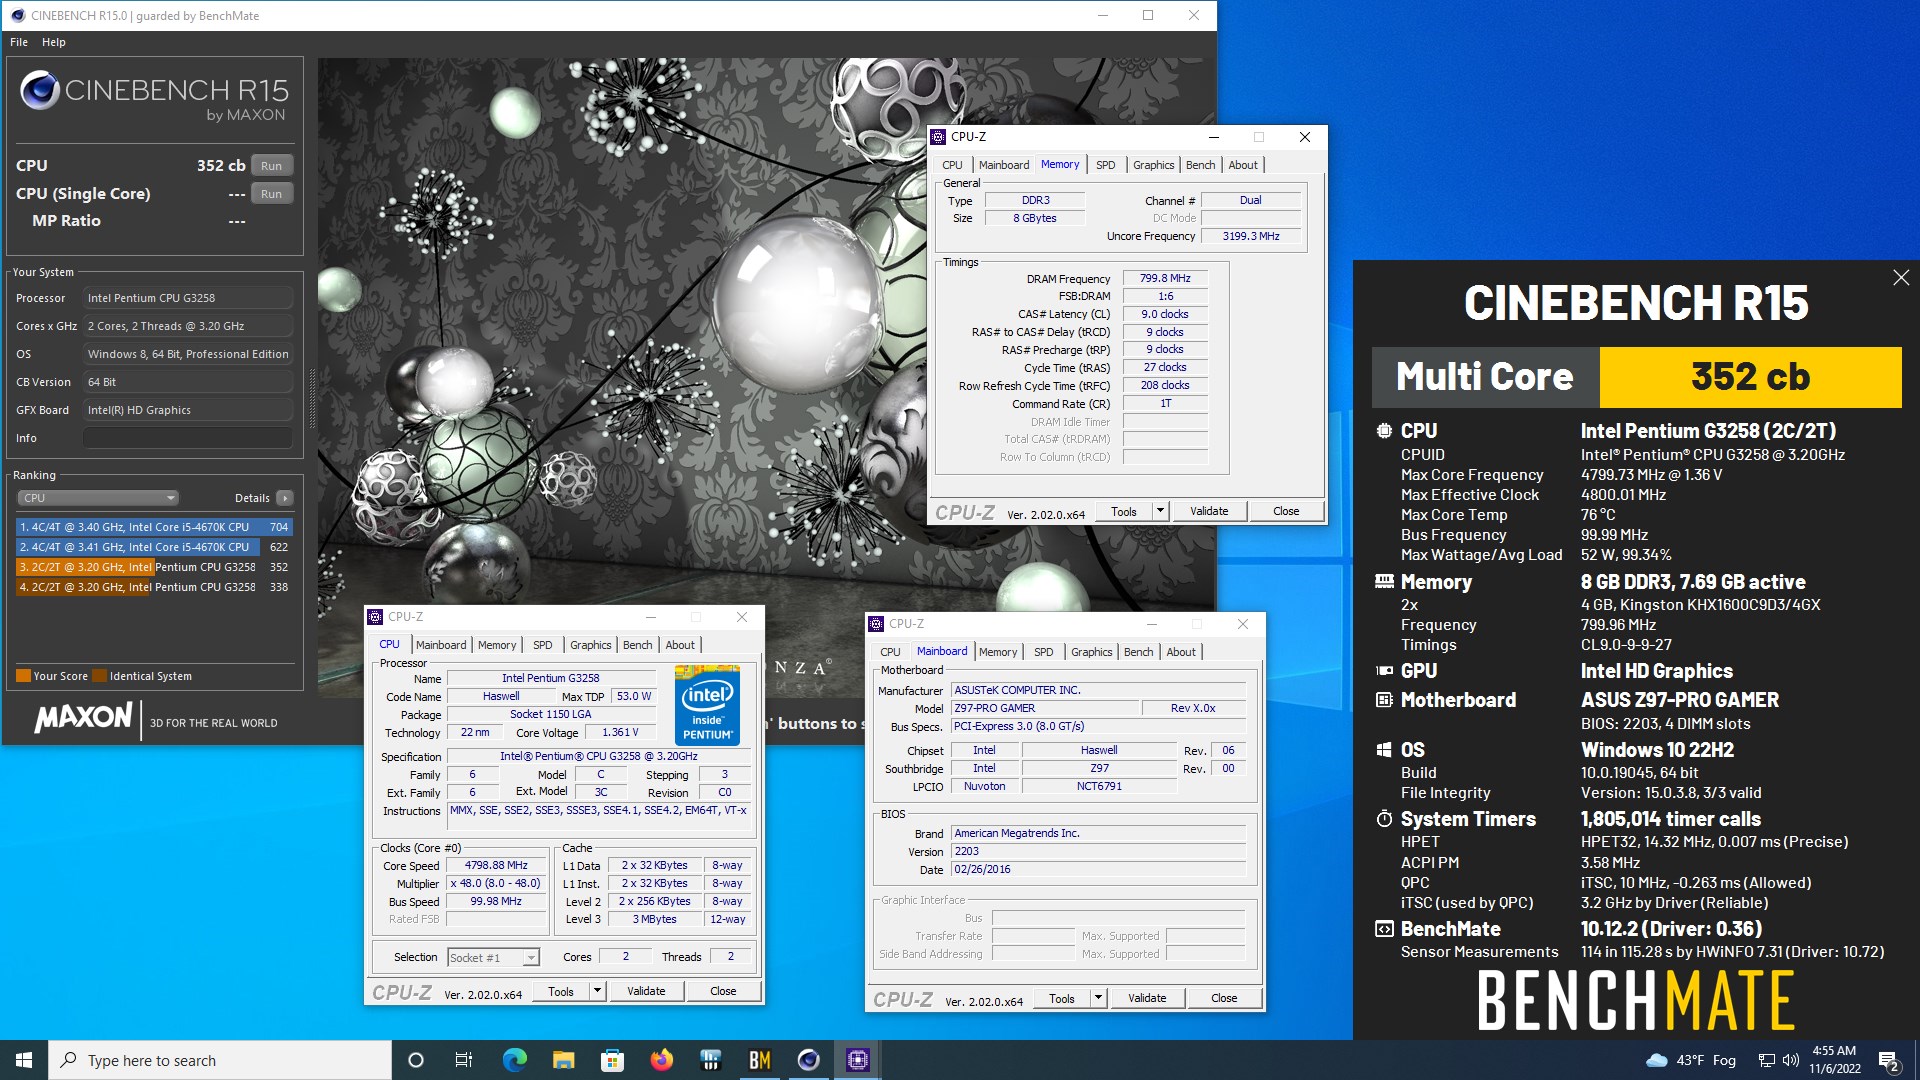1920x1080 pixels.
Task: Open the Cinebench Help menu
Action: [x=54, y=42]
